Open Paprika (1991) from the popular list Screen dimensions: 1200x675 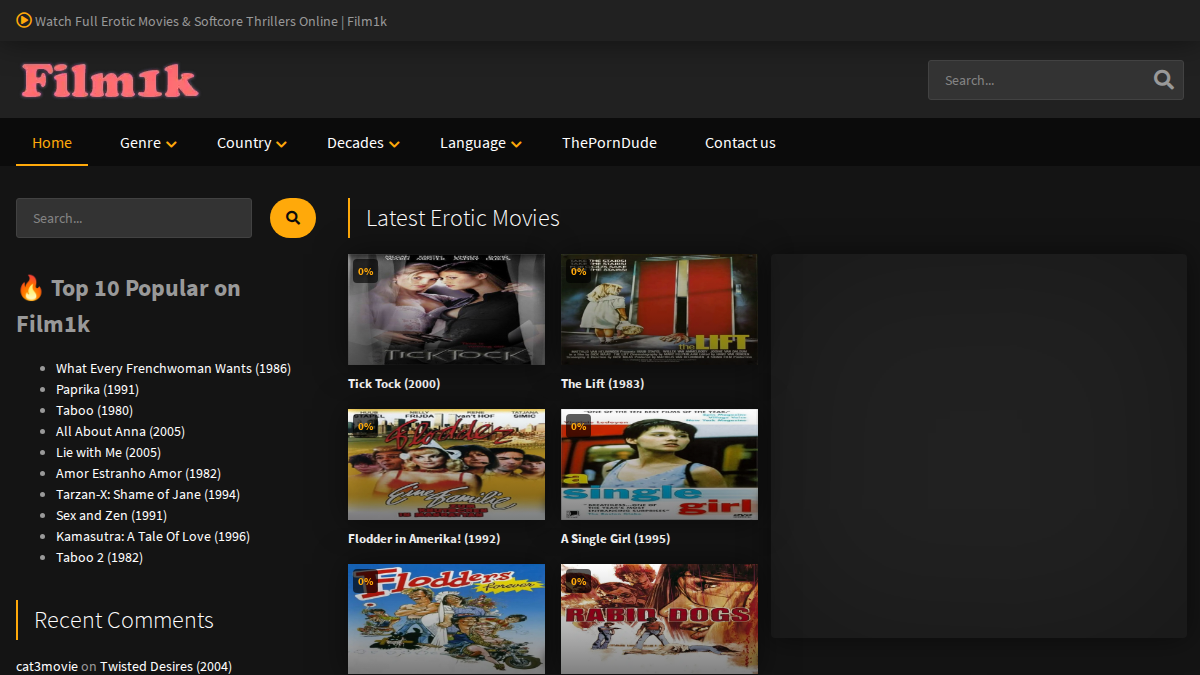97,389
